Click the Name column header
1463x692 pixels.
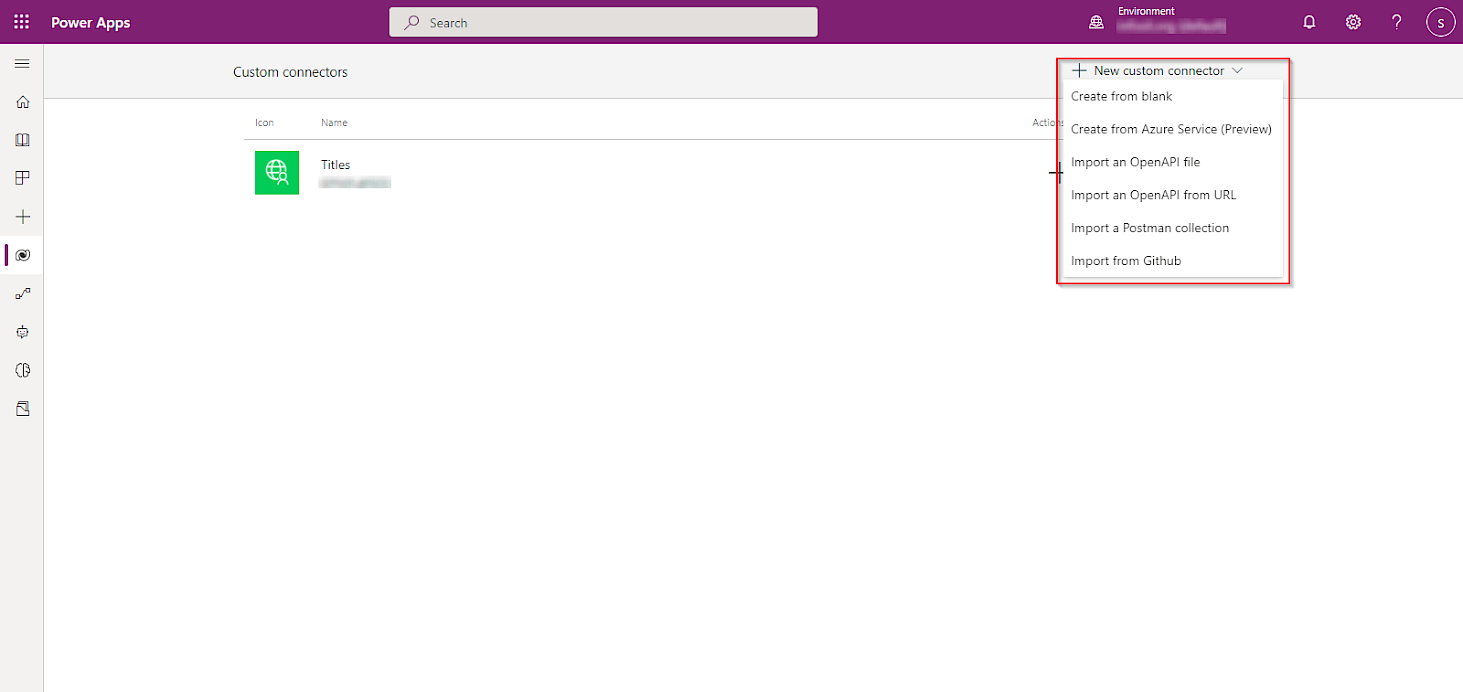tap(334, 122)
